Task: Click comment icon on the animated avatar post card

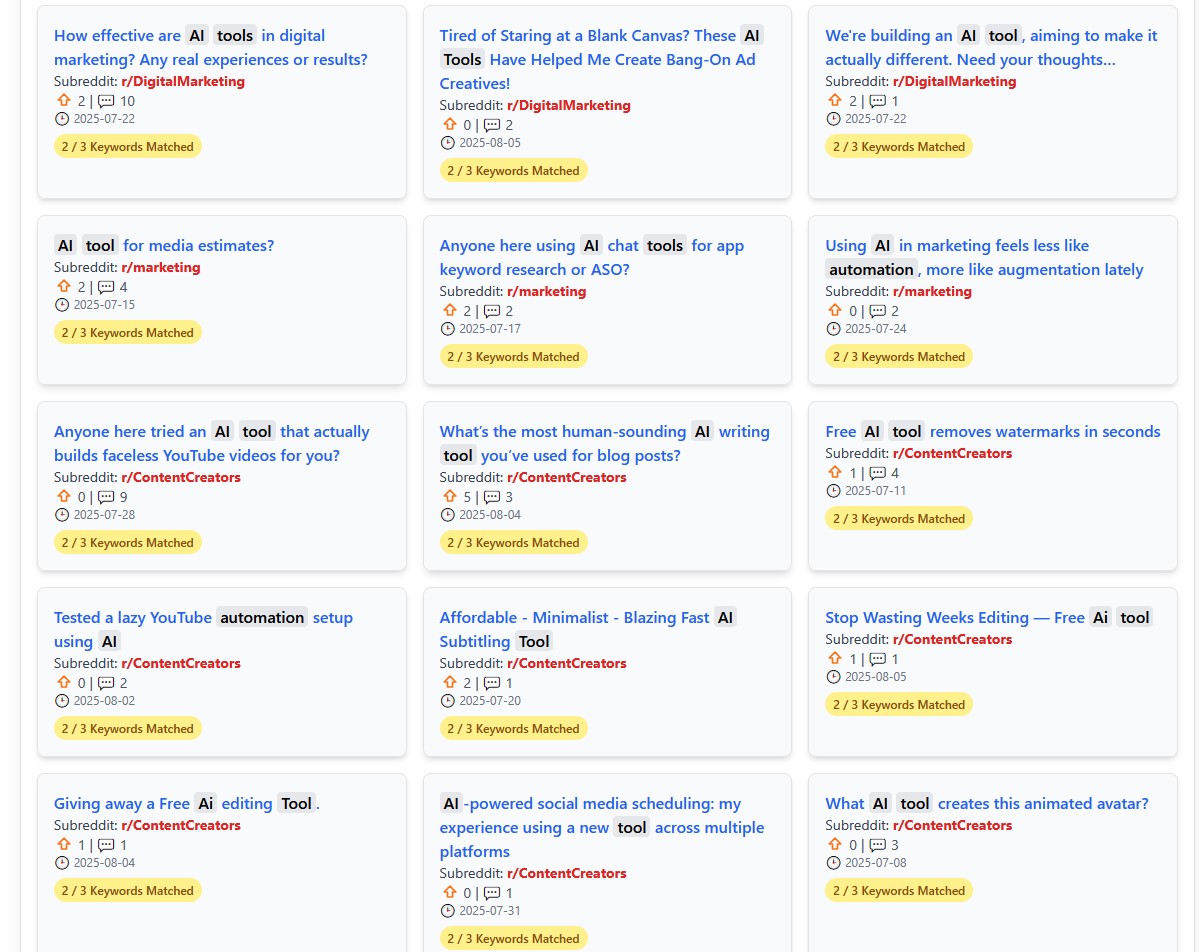Action: 878,845
